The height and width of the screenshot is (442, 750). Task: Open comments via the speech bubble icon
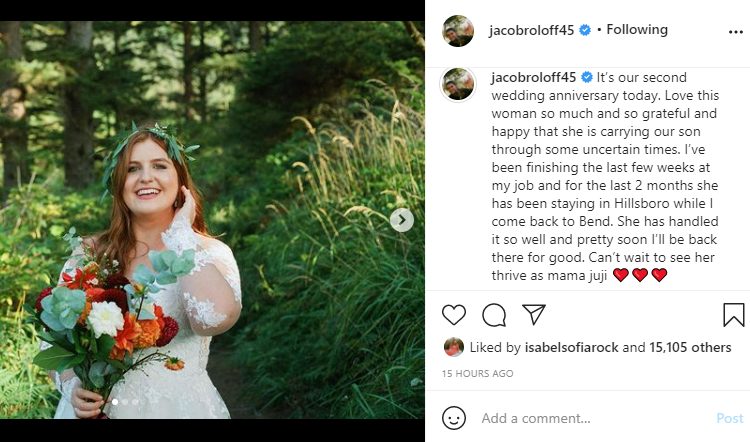click(x=494, y=315)
